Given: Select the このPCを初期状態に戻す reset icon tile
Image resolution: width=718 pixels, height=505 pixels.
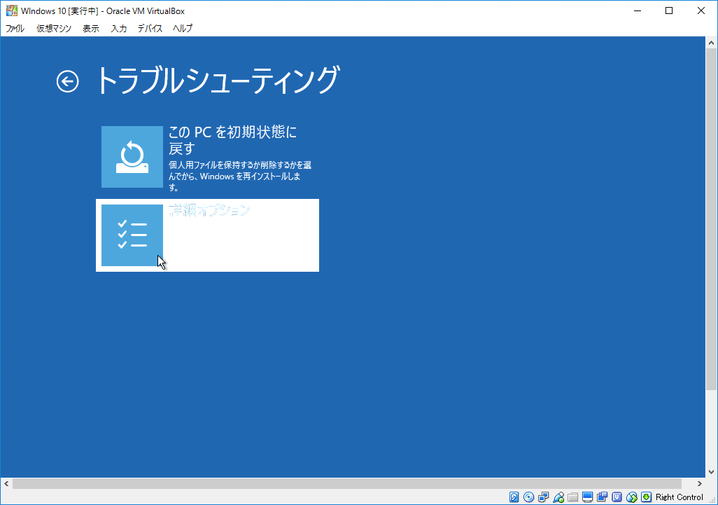Looking at the screenshot, I should (x=132, y=157).
